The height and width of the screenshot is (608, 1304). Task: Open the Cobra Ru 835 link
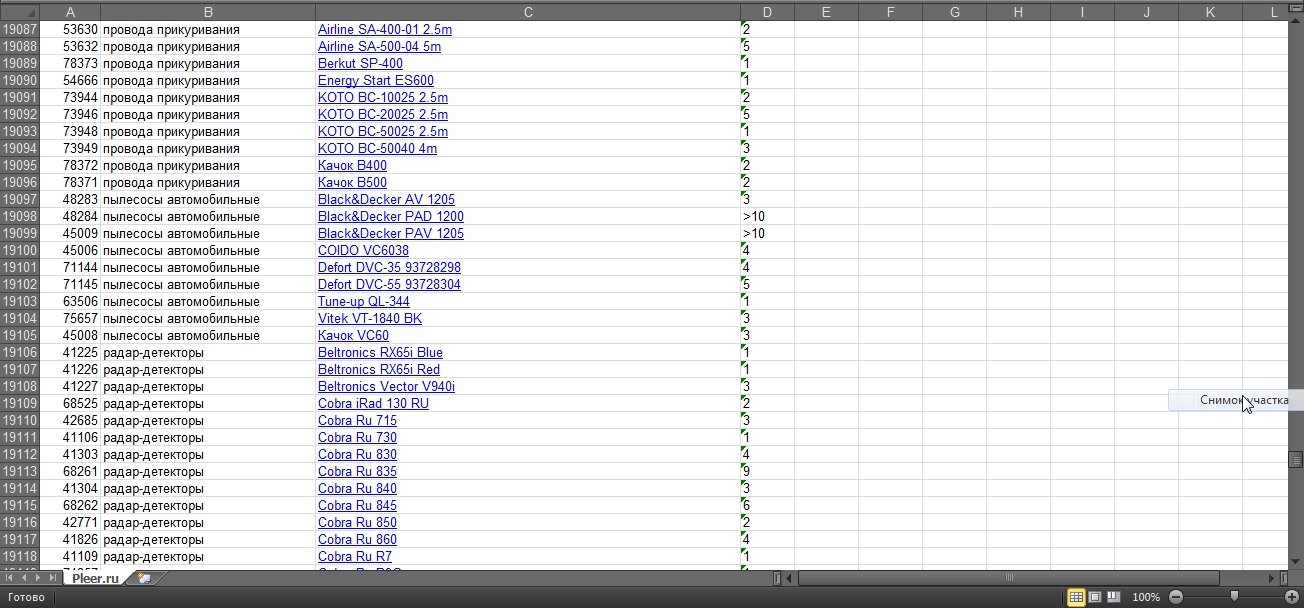pos(357,472)
